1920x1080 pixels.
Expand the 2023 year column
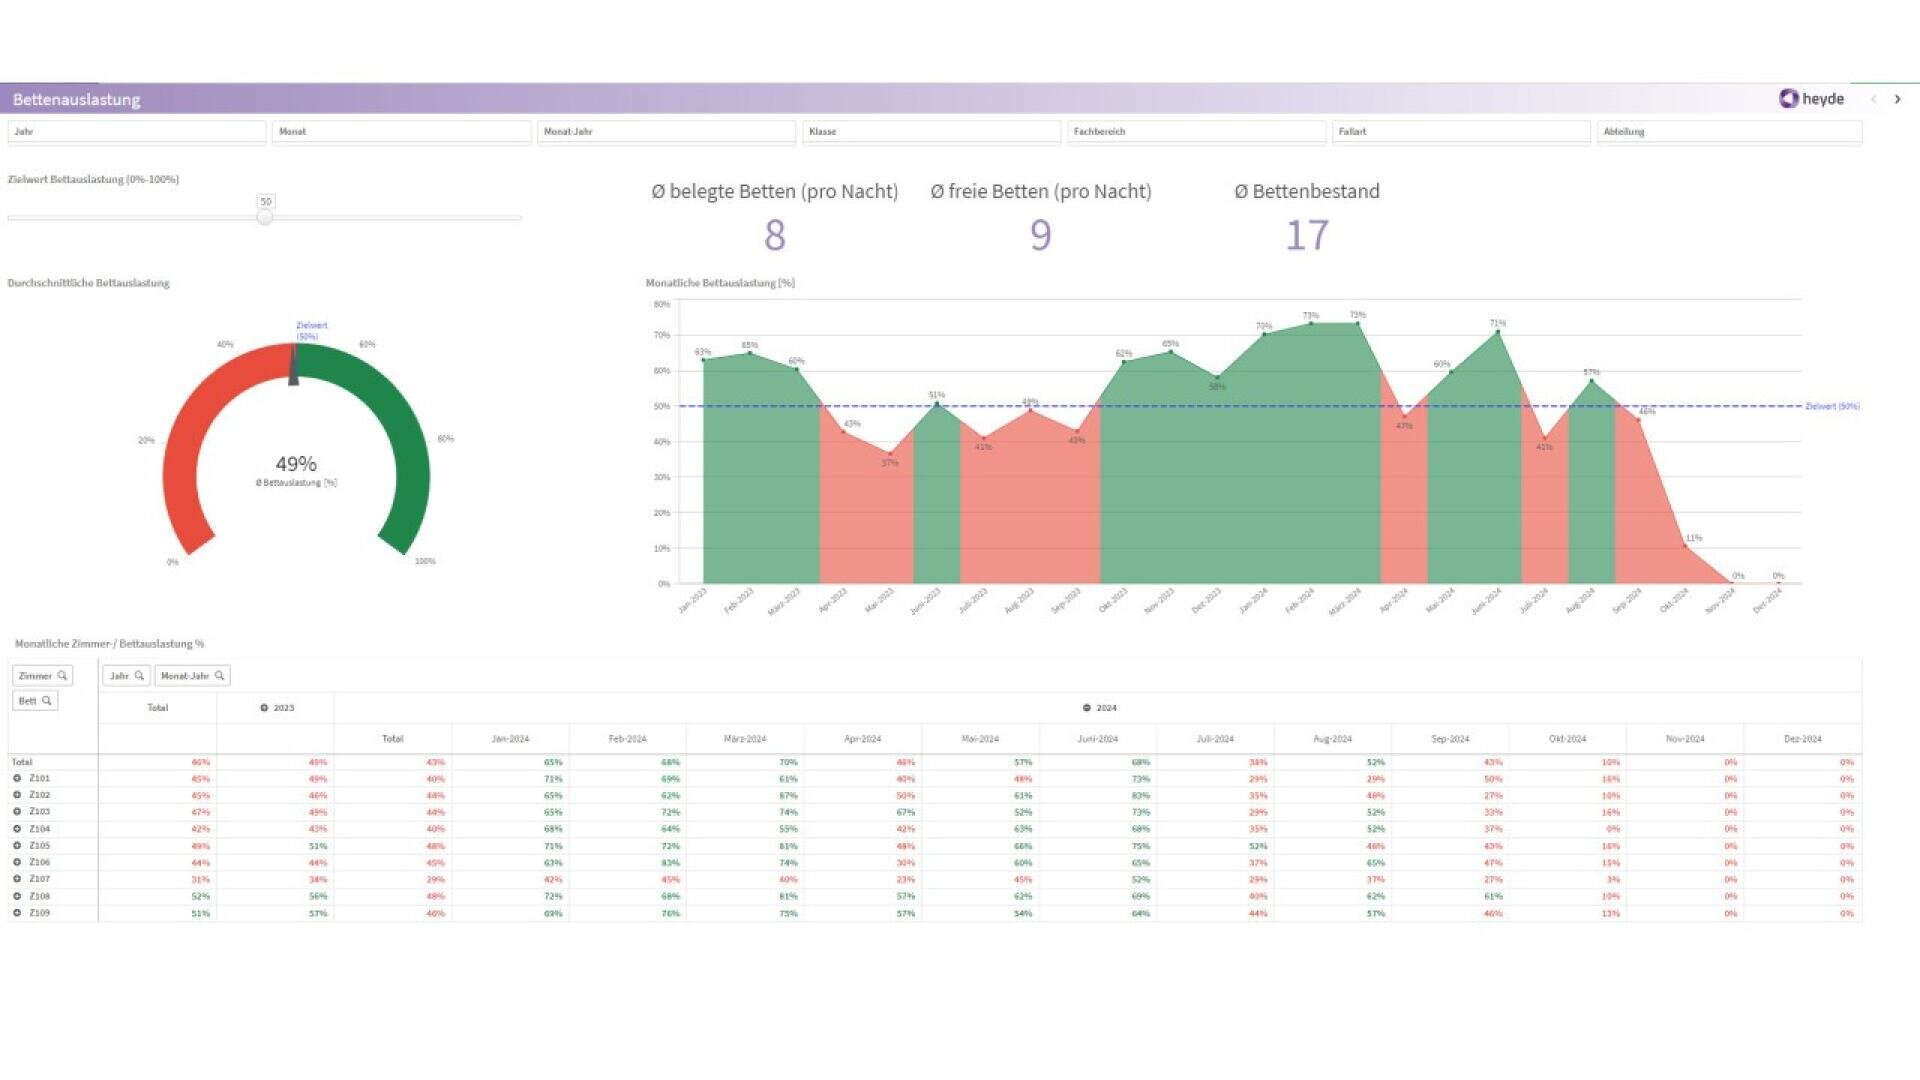264,708
